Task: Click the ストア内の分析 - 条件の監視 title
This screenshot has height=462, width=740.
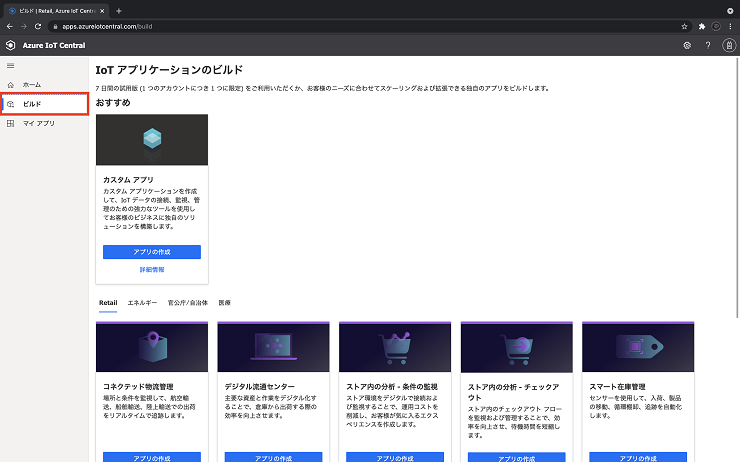Action: click(392, 386)
